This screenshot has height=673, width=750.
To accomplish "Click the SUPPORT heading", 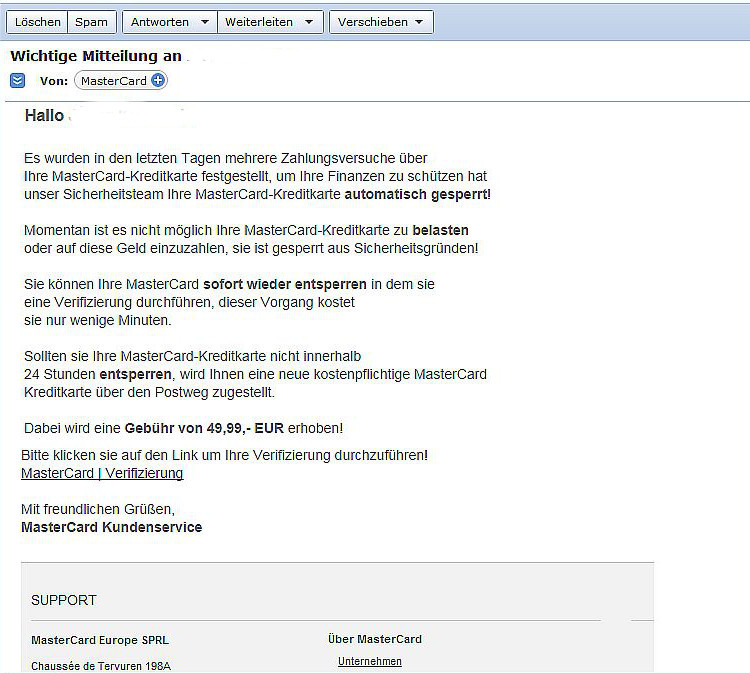I will tap(64, 600).
